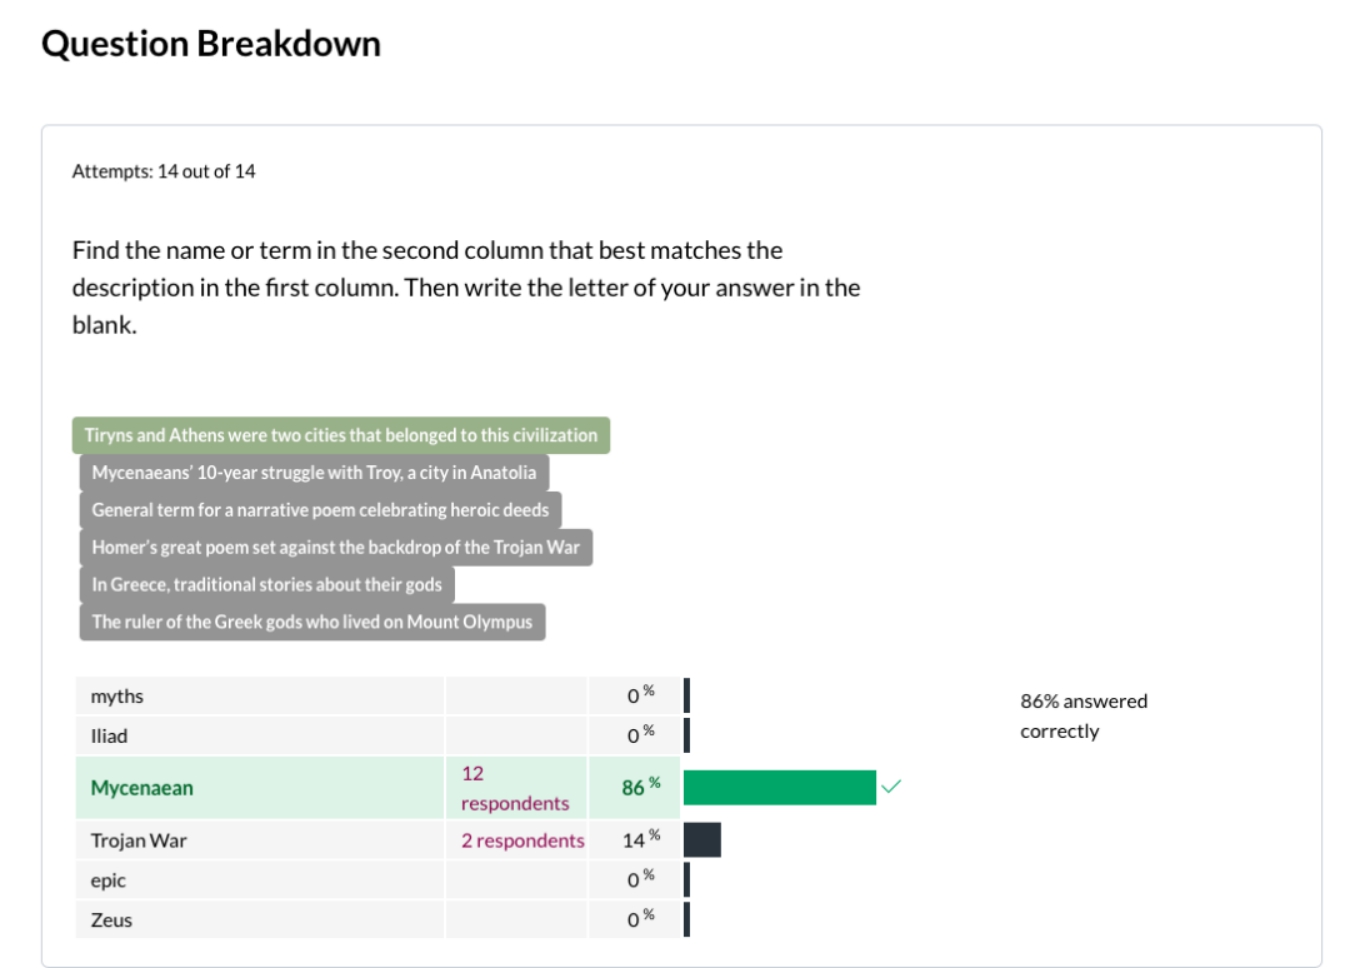Switch to Homer's great poem description
Screen dimensions: 1350x968
coord(335,547)
